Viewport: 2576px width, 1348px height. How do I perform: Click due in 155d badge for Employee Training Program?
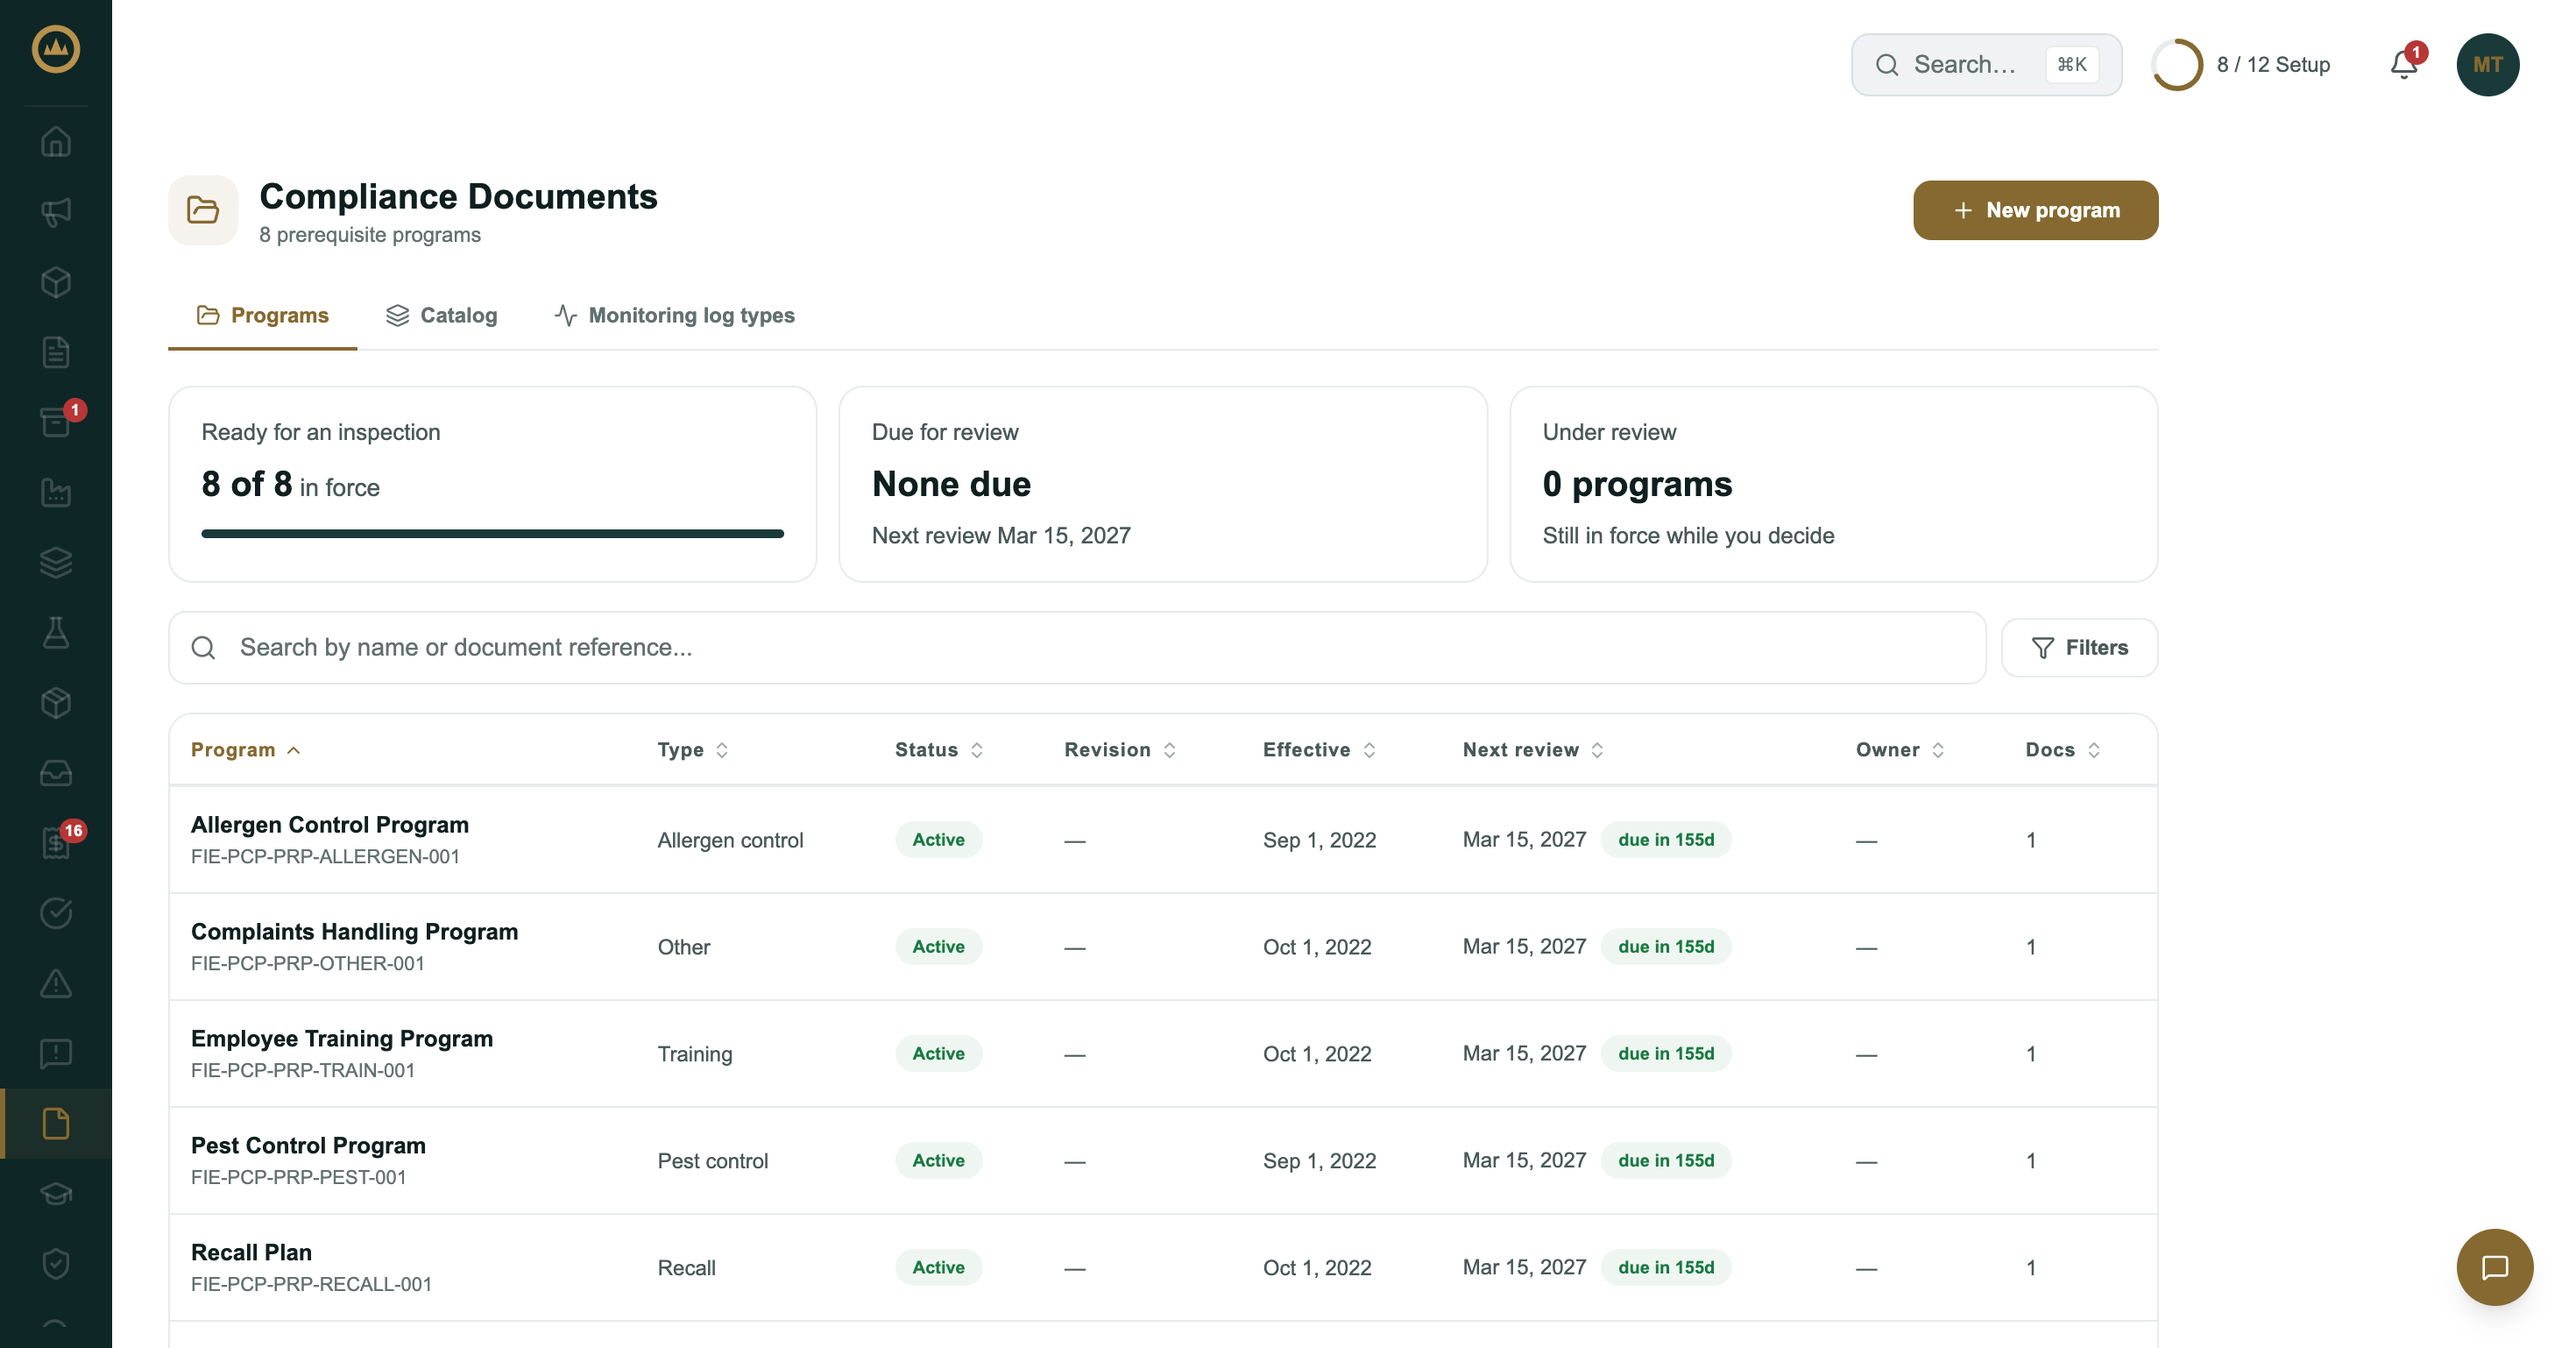[1666, 1053]
